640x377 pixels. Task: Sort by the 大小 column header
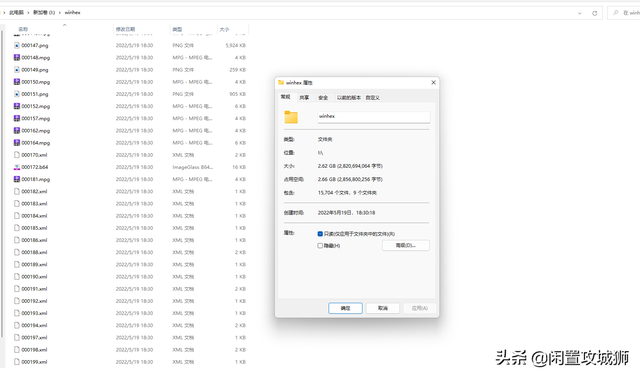click(x=224, y=29)
